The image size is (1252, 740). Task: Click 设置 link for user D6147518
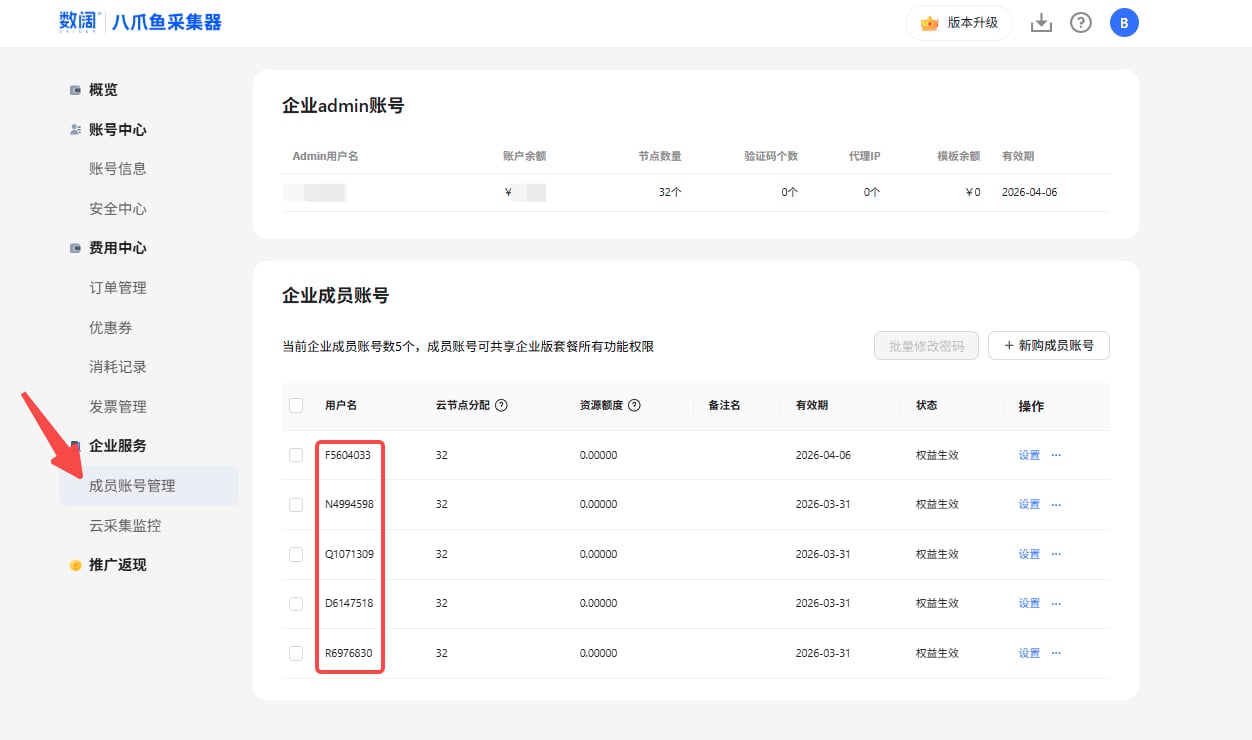click(1029, 603)
